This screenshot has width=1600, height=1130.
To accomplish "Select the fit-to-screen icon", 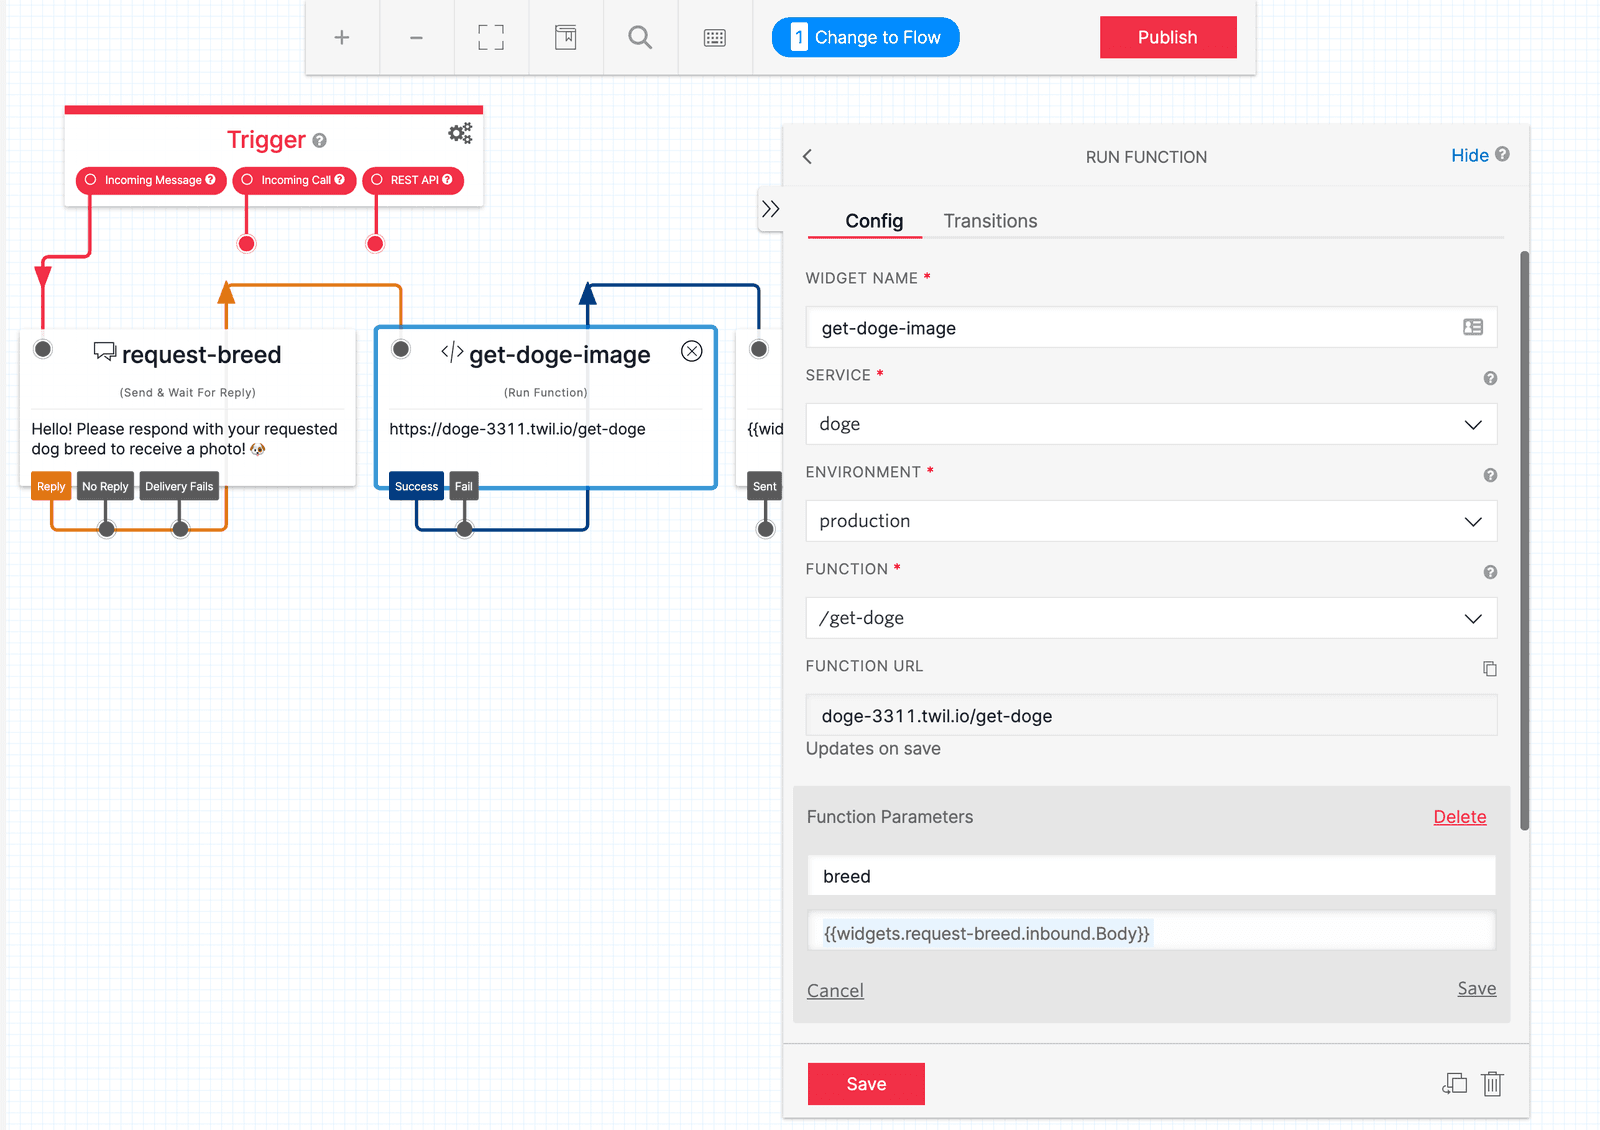I will 490,37.
